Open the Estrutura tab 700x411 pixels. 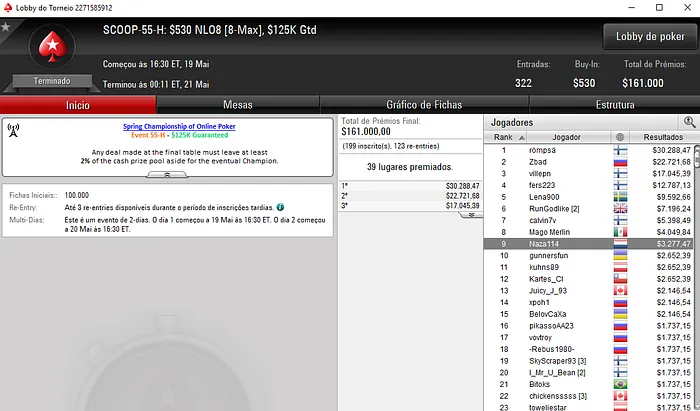(x=615, y=105)
